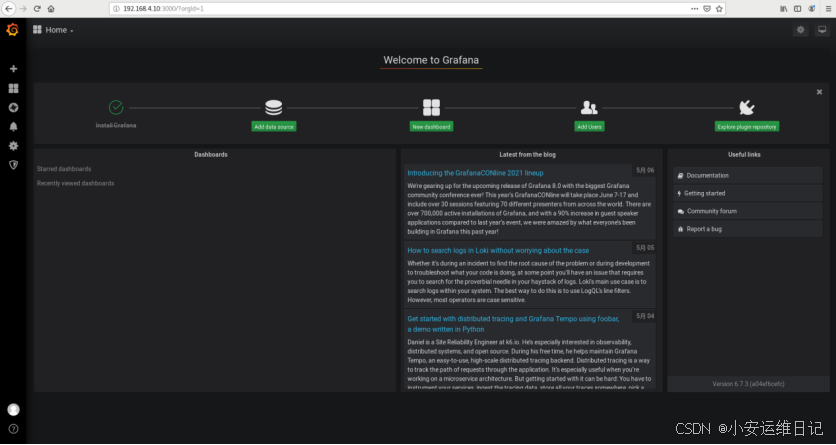Open How to search logs in Loki post
836x445 pixels.
[x=498, y=250]
